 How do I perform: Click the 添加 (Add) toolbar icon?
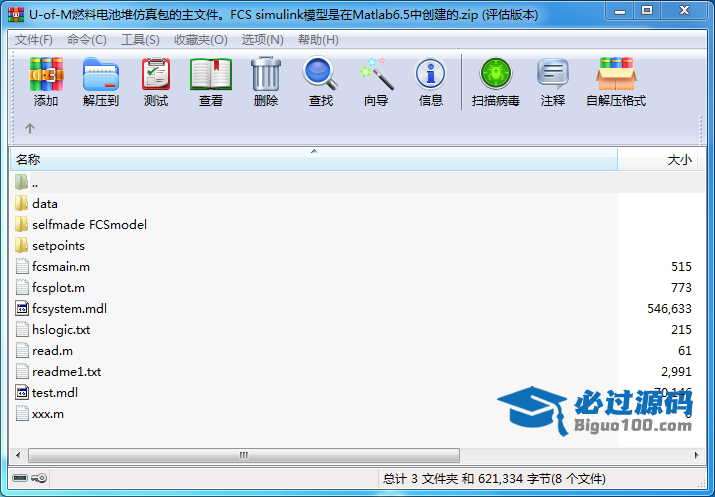coord(46,81)
